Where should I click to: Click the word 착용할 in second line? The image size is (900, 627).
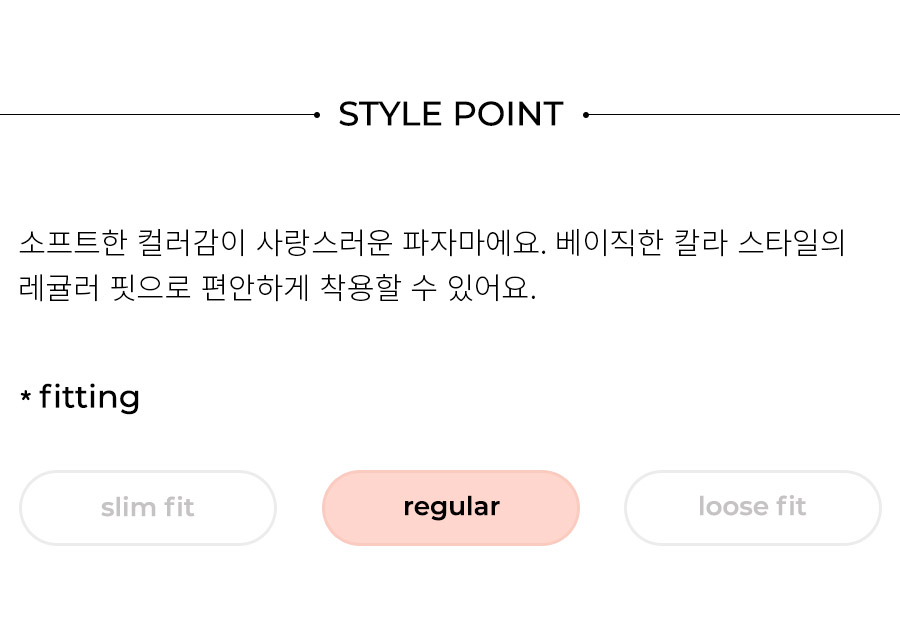click(360, 287)
